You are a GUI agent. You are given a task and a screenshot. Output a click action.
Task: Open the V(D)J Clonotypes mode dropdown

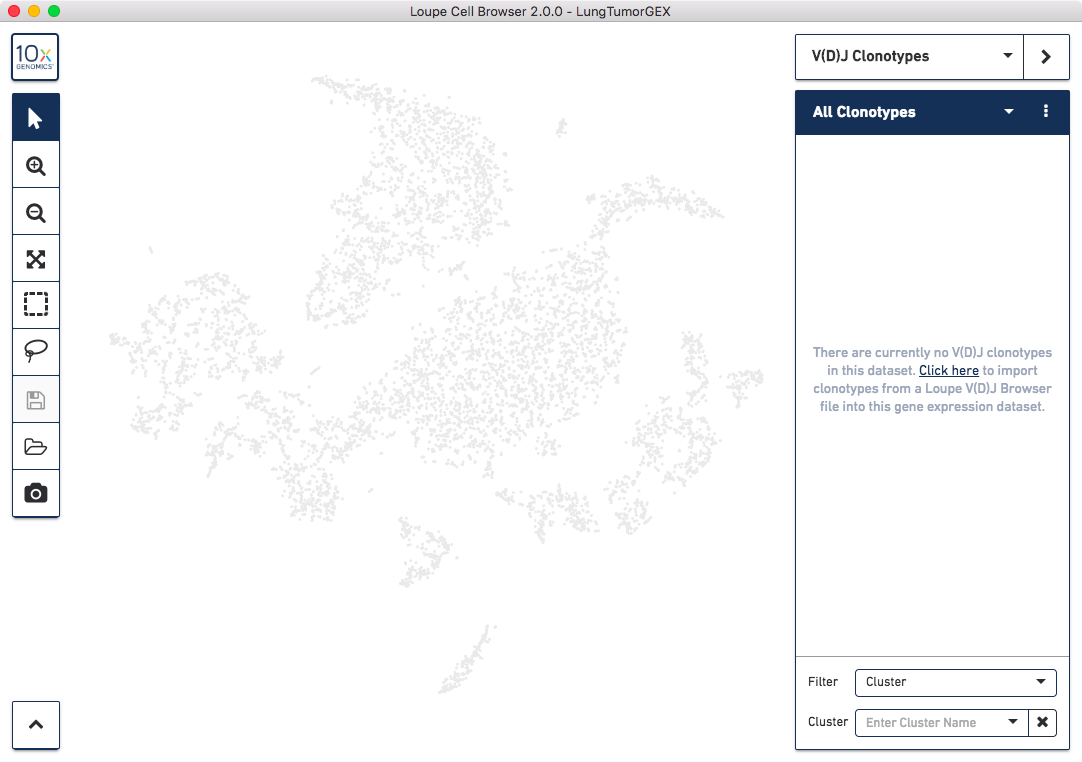click(909, 57)
